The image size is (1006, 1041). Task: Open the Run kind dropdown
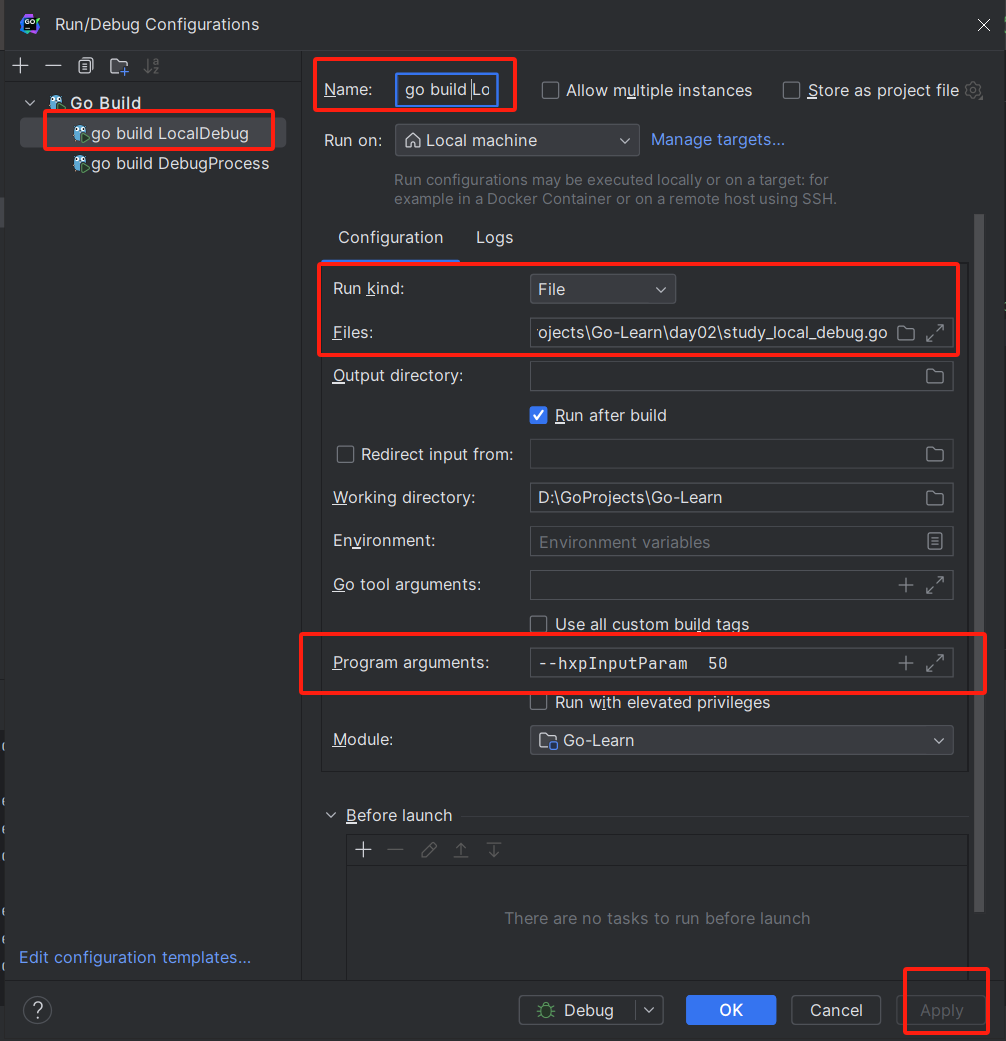click(602, 288)
